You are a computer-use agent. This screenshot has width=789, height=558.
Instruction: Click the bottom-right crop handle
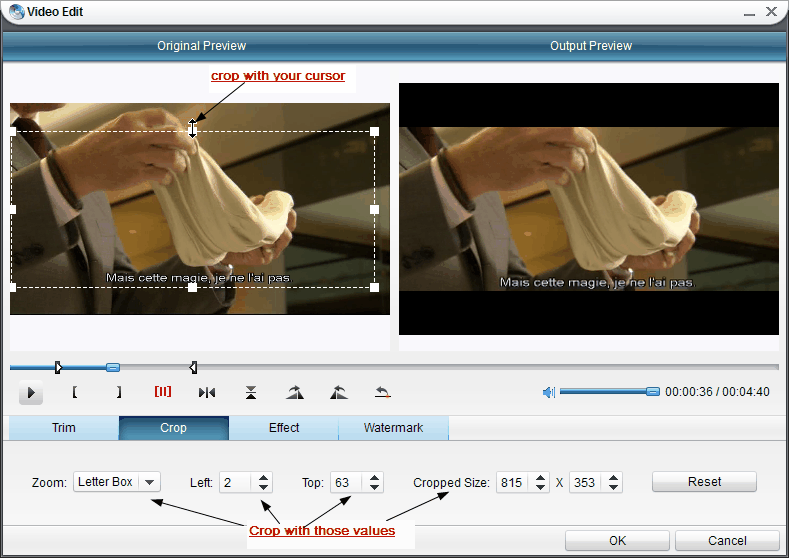pos(374,287)
